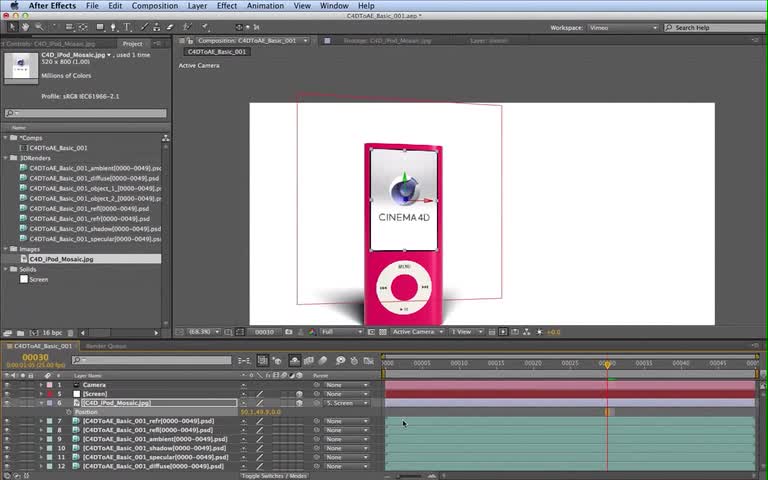Toggle eye for C4D_iPod_Mosaic.jpg layer
This screenshot has width=768, height=480.
point(7,403)
